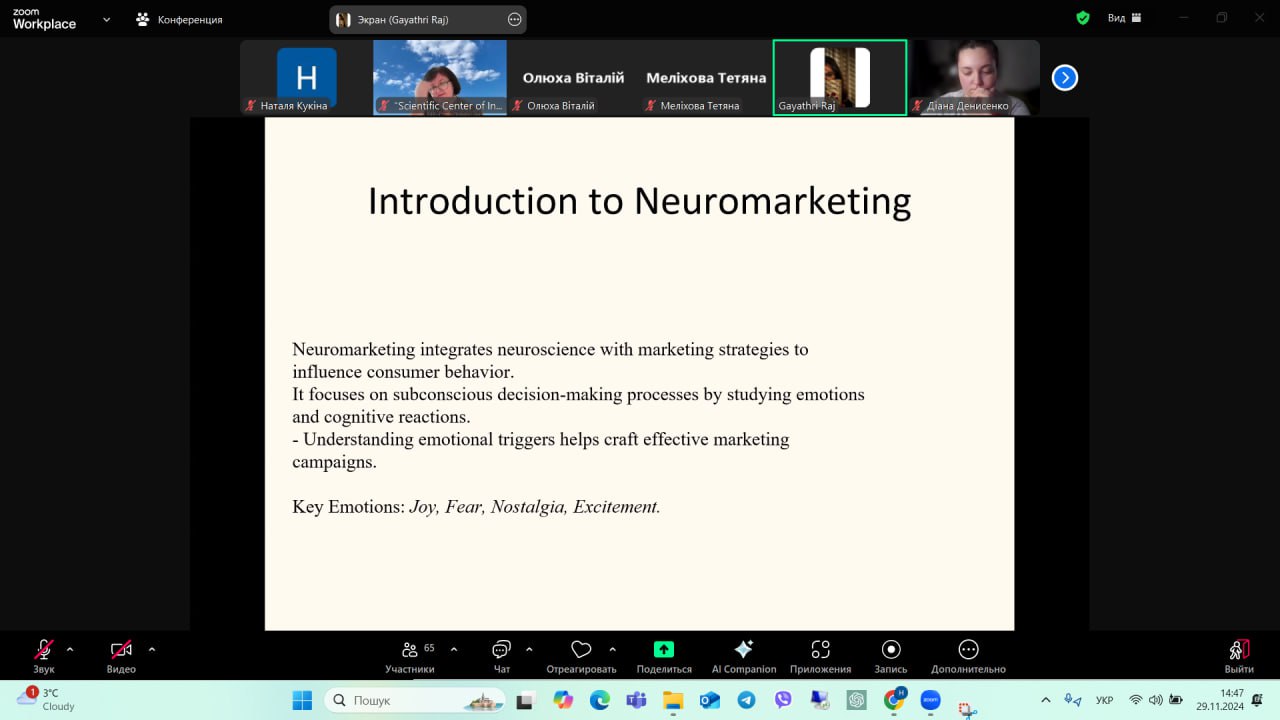Open the Participants panel

409,655
